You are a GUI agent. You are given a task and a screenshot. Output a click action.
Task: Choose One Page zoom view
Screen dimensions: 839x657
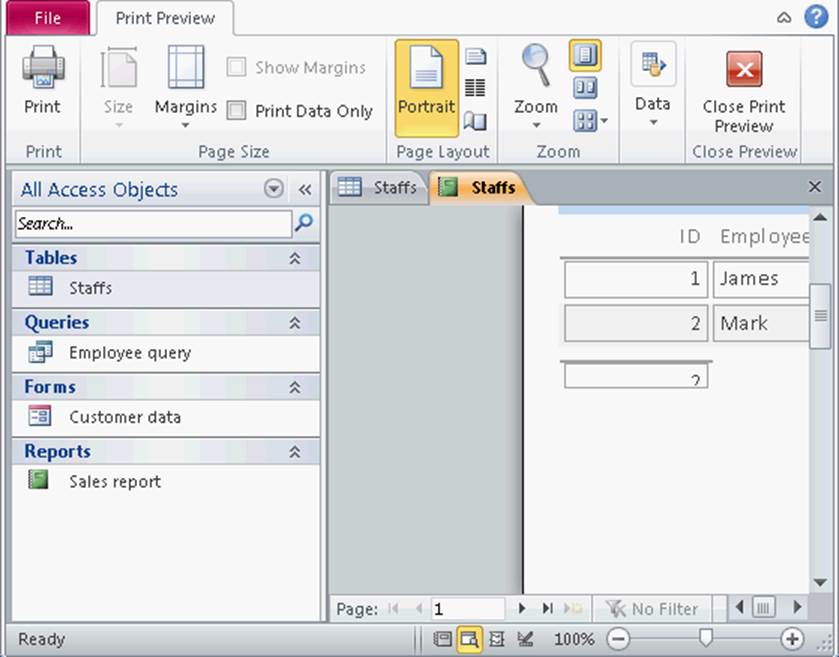585,56
